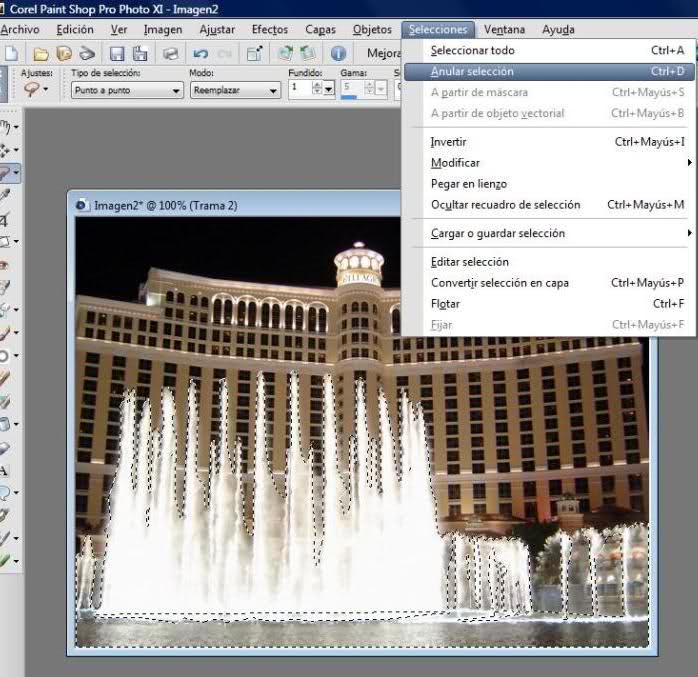Rotate the image right with the toolbar icon
The height and width of the screenshot is (677, 698).
click(x=285, y=54)
